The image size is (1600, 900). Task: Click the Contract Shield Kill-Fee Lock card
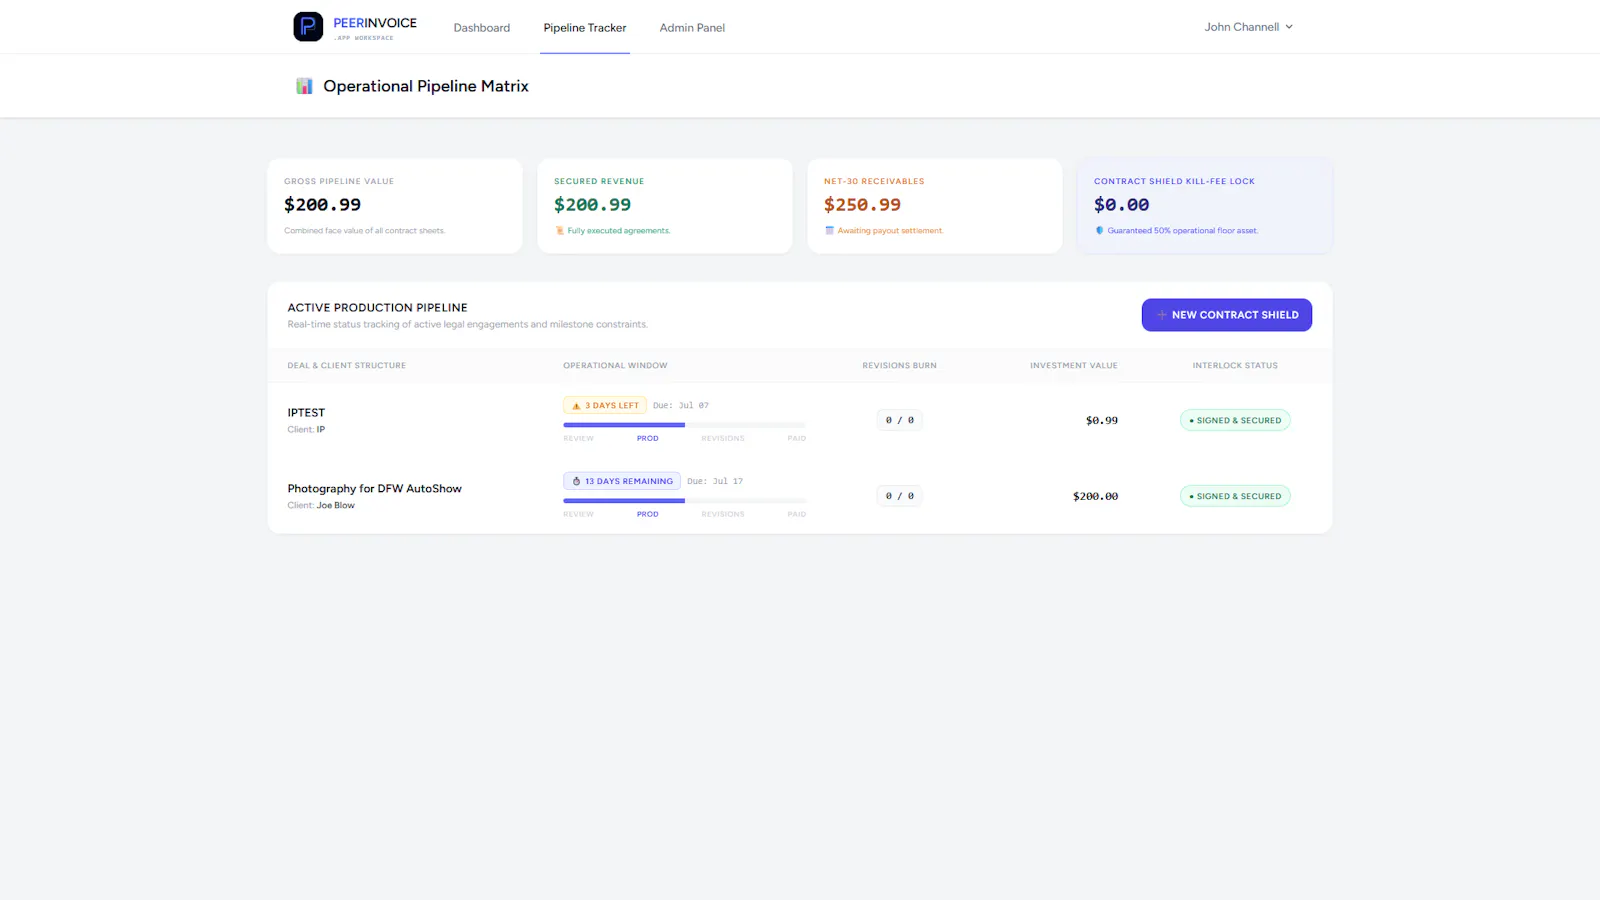(1205, 206)
